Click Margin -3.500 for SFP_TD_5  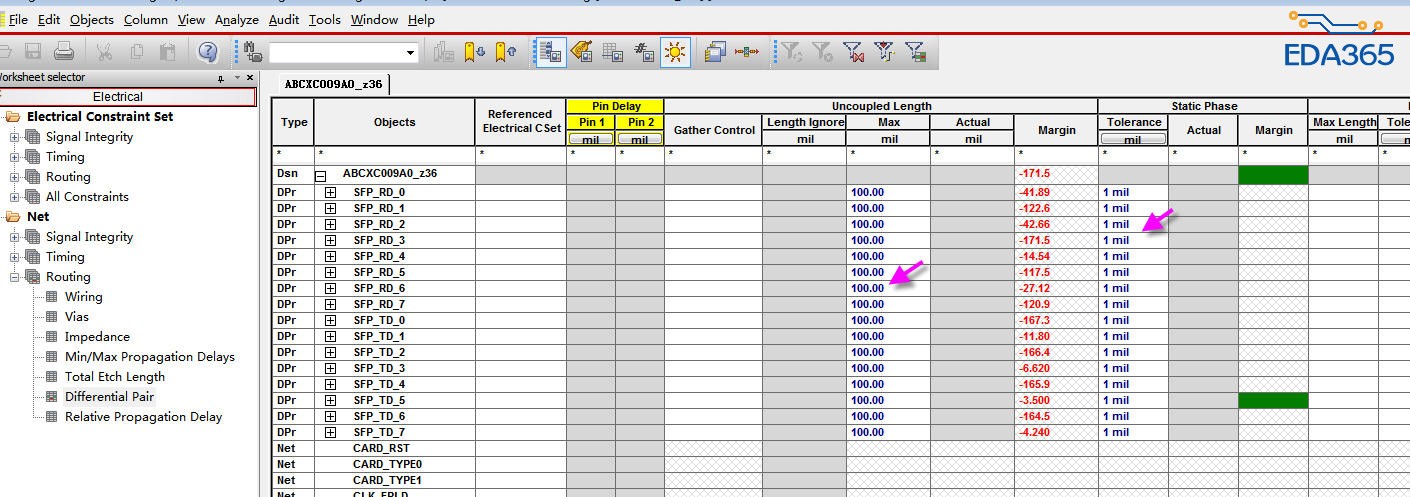coord(1055,400)
